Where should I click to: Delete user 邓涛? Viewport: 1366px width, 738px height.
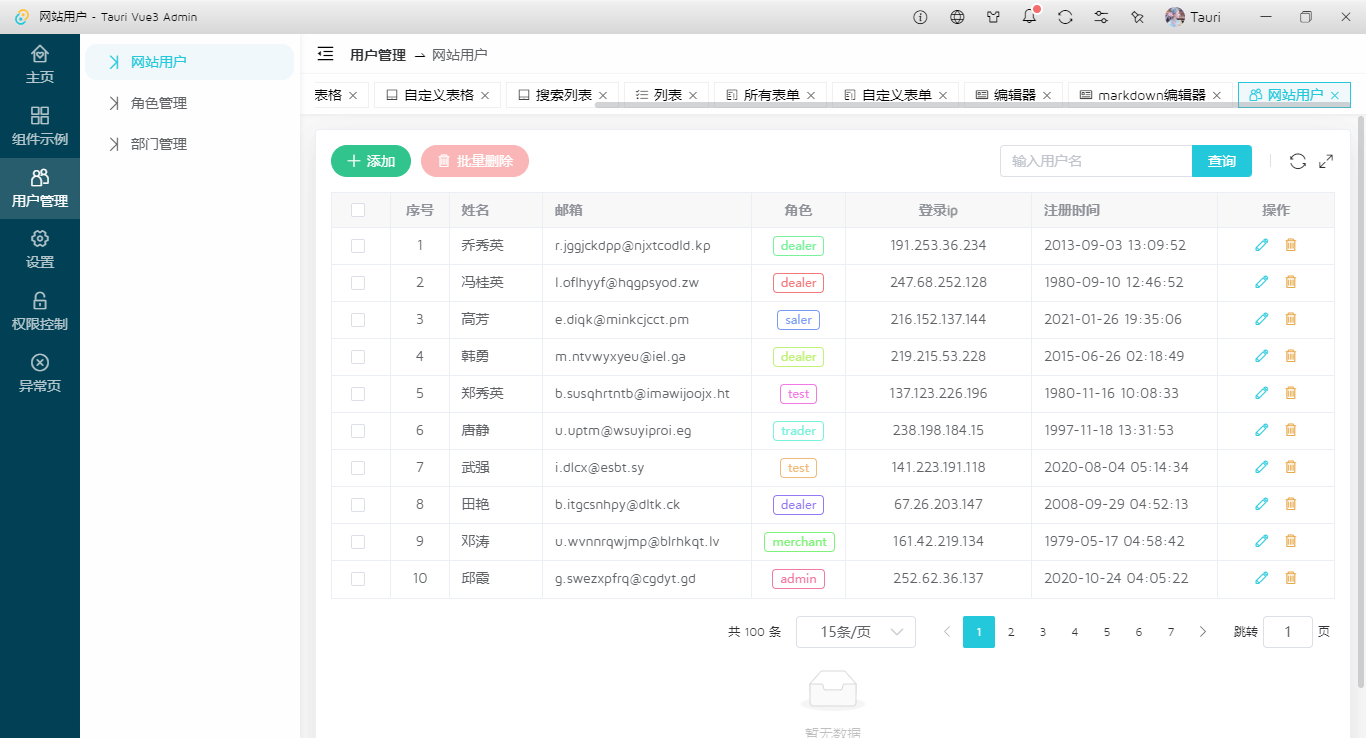pyautogui.click(x=1291, y=541)
